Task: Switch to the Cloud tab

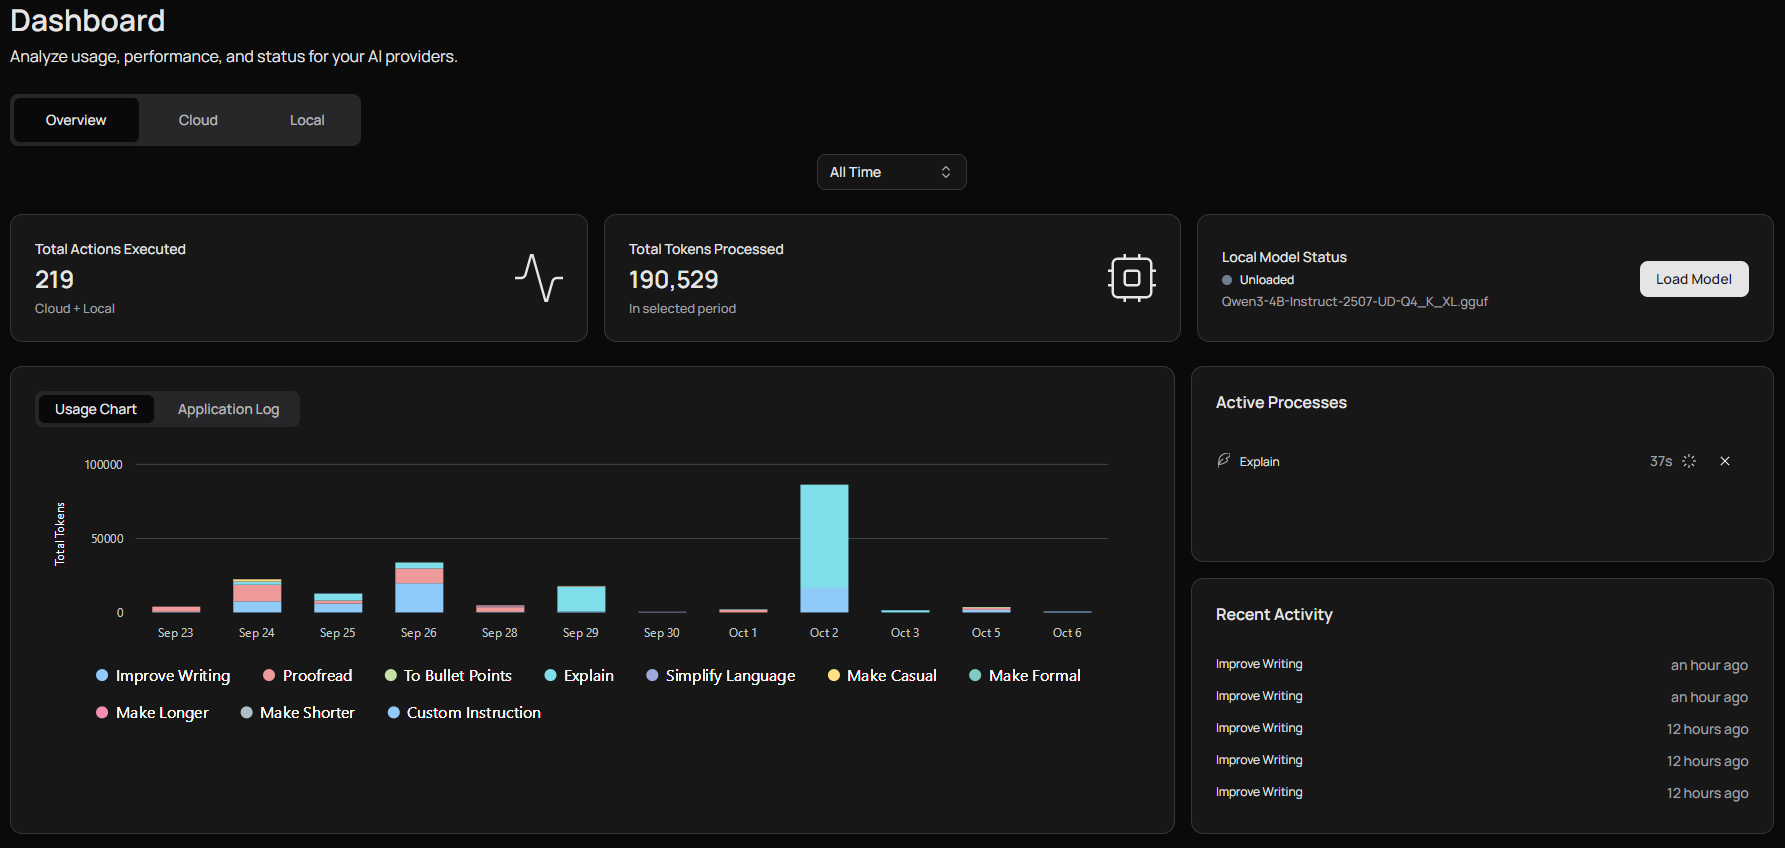Action: pos(198,120)
